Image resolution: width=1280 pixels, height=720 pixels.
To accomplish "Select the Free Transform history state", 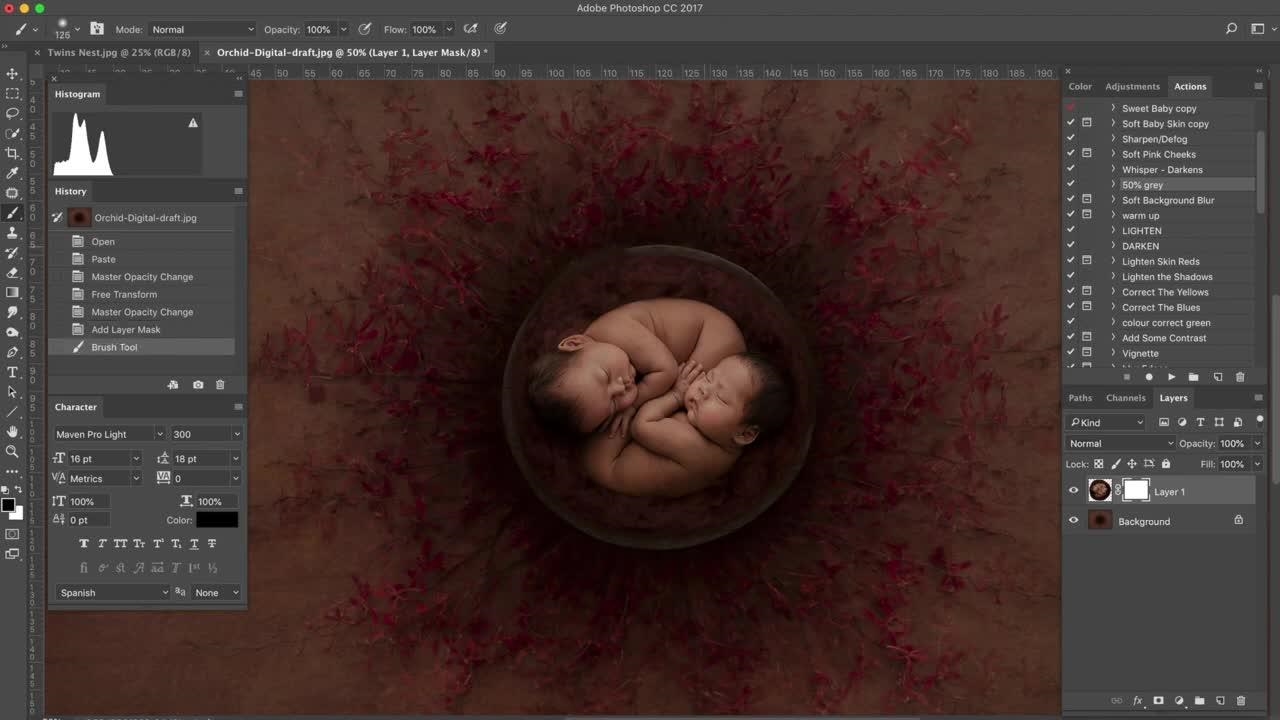I will pyautogui.click(x=124, y=294).
